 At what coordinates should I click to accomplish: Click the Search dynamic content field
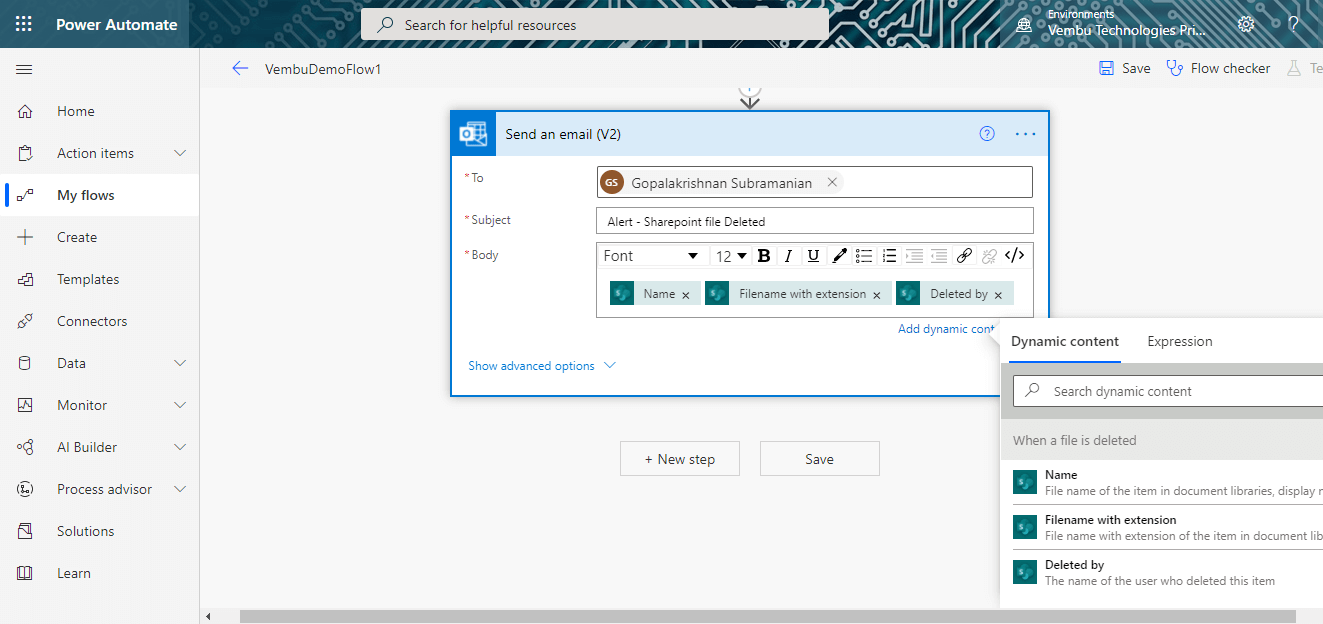pyautogui.click(x=1168, y=391)
